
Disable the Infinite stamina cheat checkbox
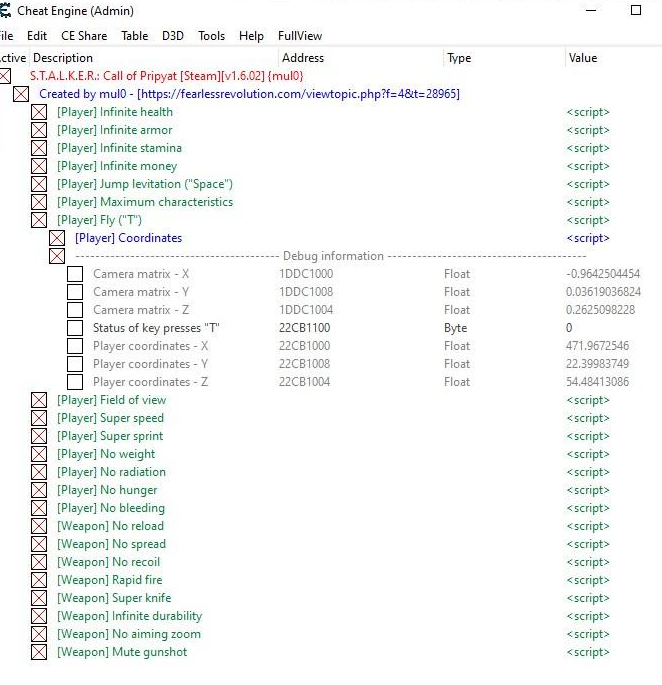point(39,148)
